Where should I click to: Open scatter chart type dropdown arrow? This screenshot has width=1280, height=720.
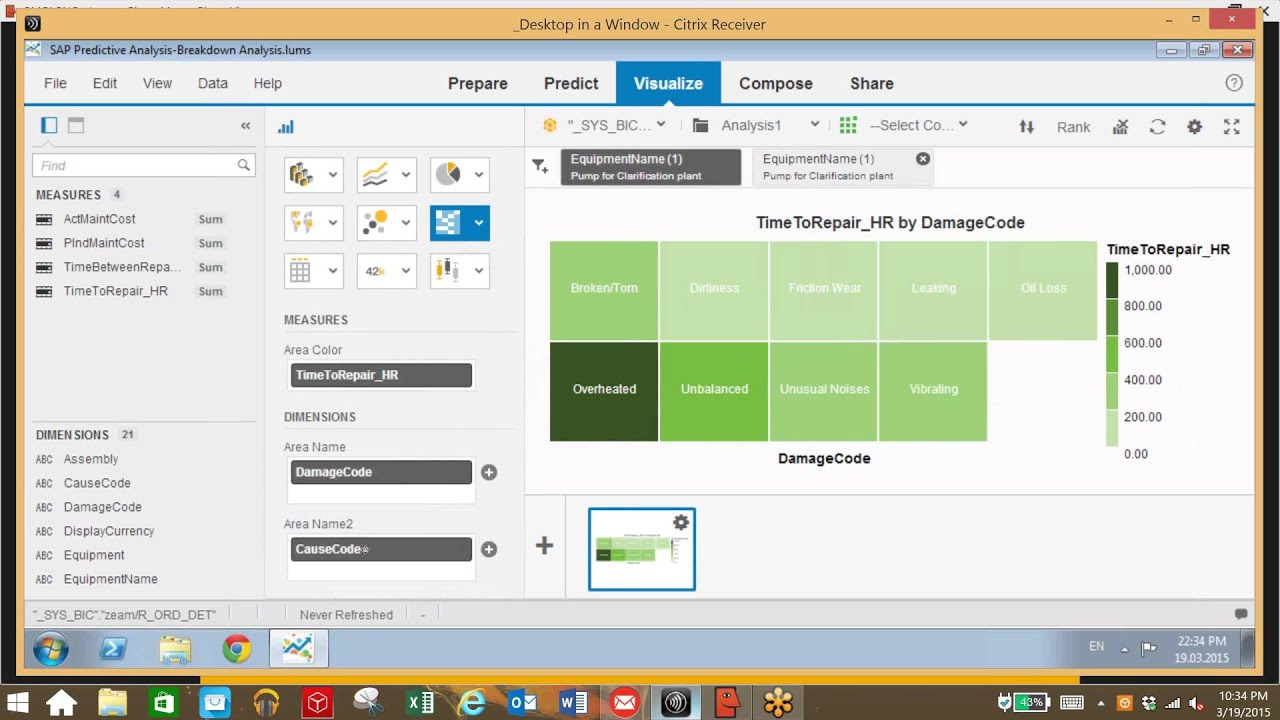click(x=406, y=223)
